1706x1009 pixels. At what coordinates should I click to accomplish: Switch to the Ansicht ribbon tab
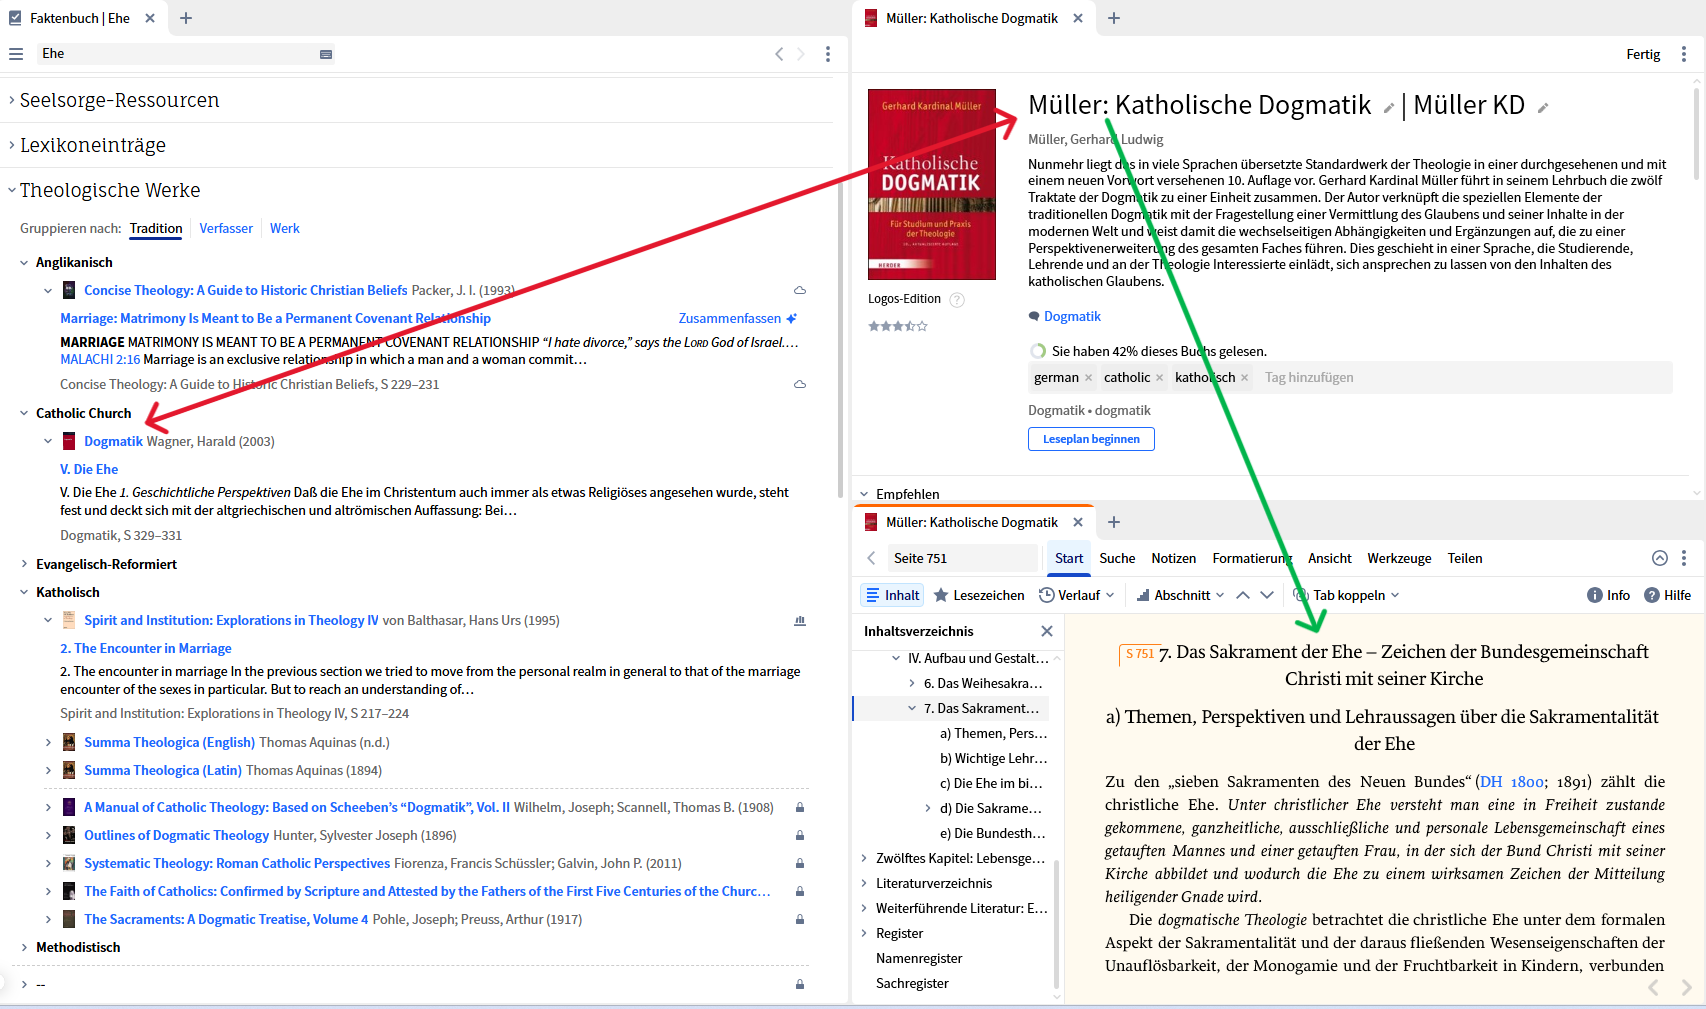tap(1329, 558)
